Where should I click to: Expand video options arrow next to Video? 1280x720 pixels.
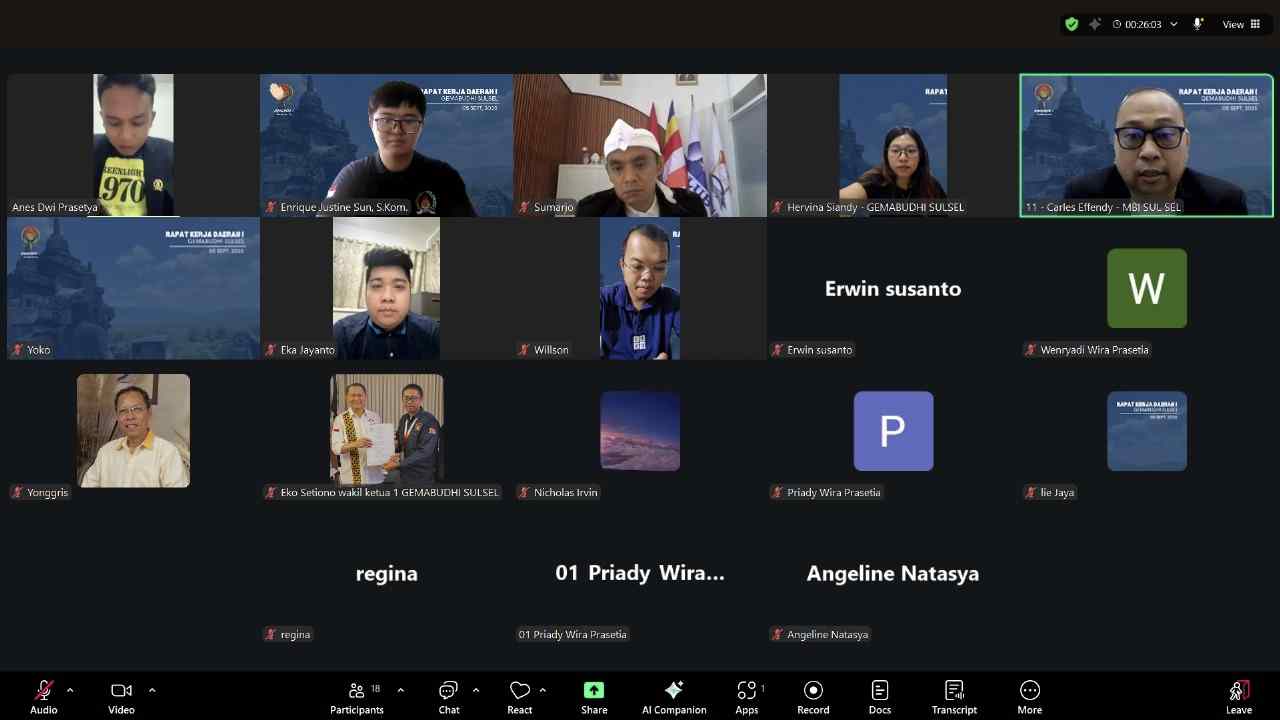click(152, 690)
